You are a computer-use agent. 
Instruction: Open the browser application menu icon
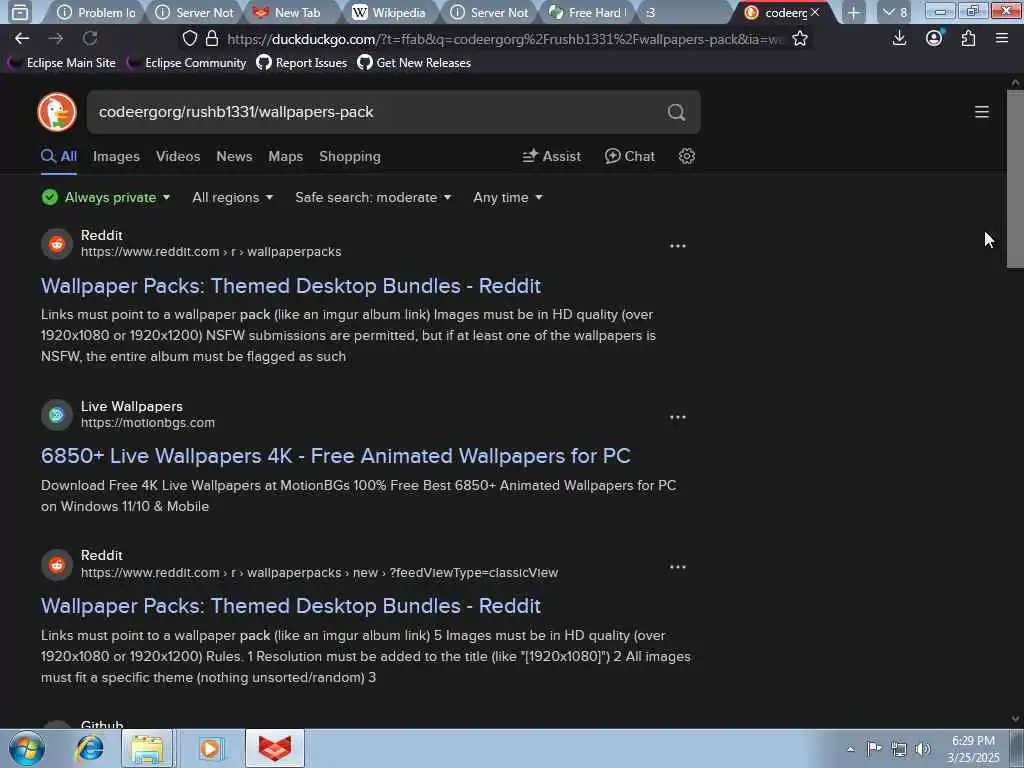point(1002,39)
